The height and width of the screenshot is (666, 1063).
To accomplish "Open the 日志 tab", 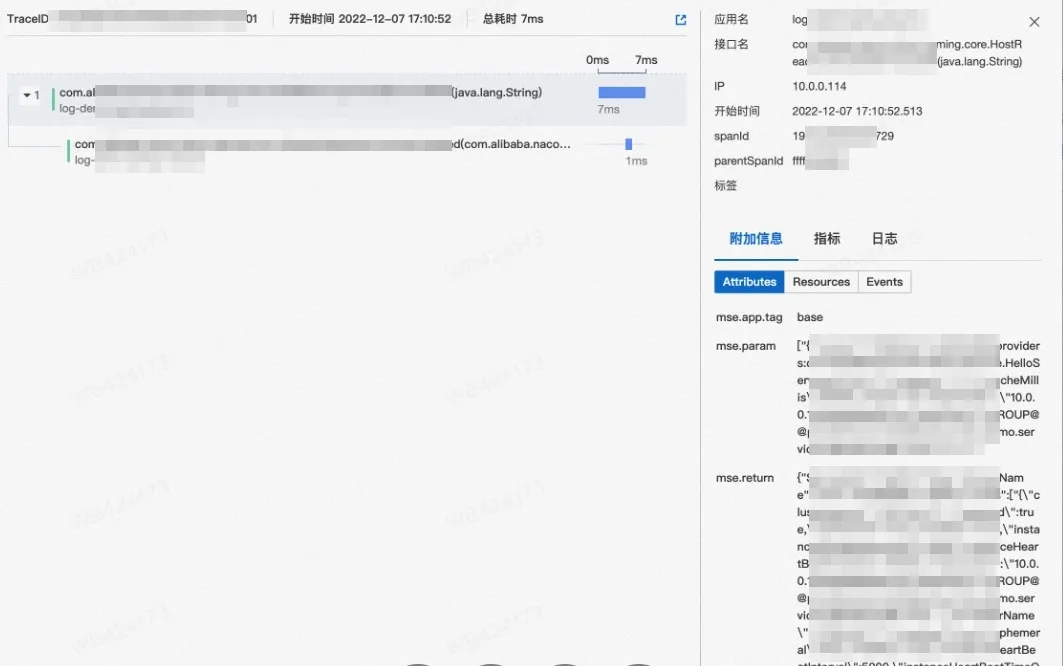I will point(885,239).
